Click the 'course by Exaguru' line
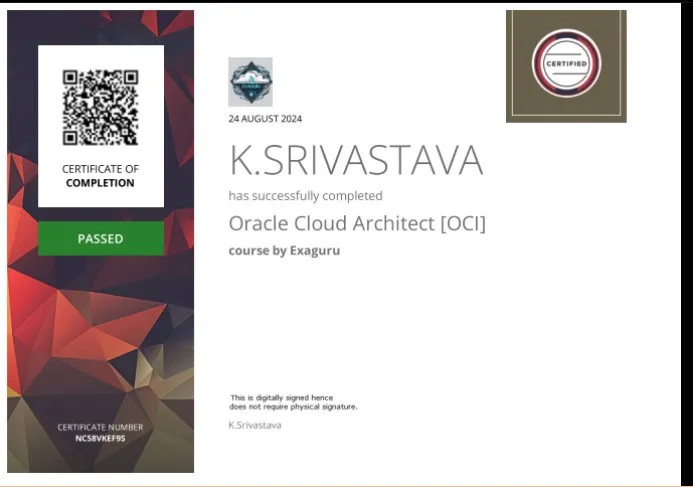This screenshot has height=487, width=693. point(284,250)
